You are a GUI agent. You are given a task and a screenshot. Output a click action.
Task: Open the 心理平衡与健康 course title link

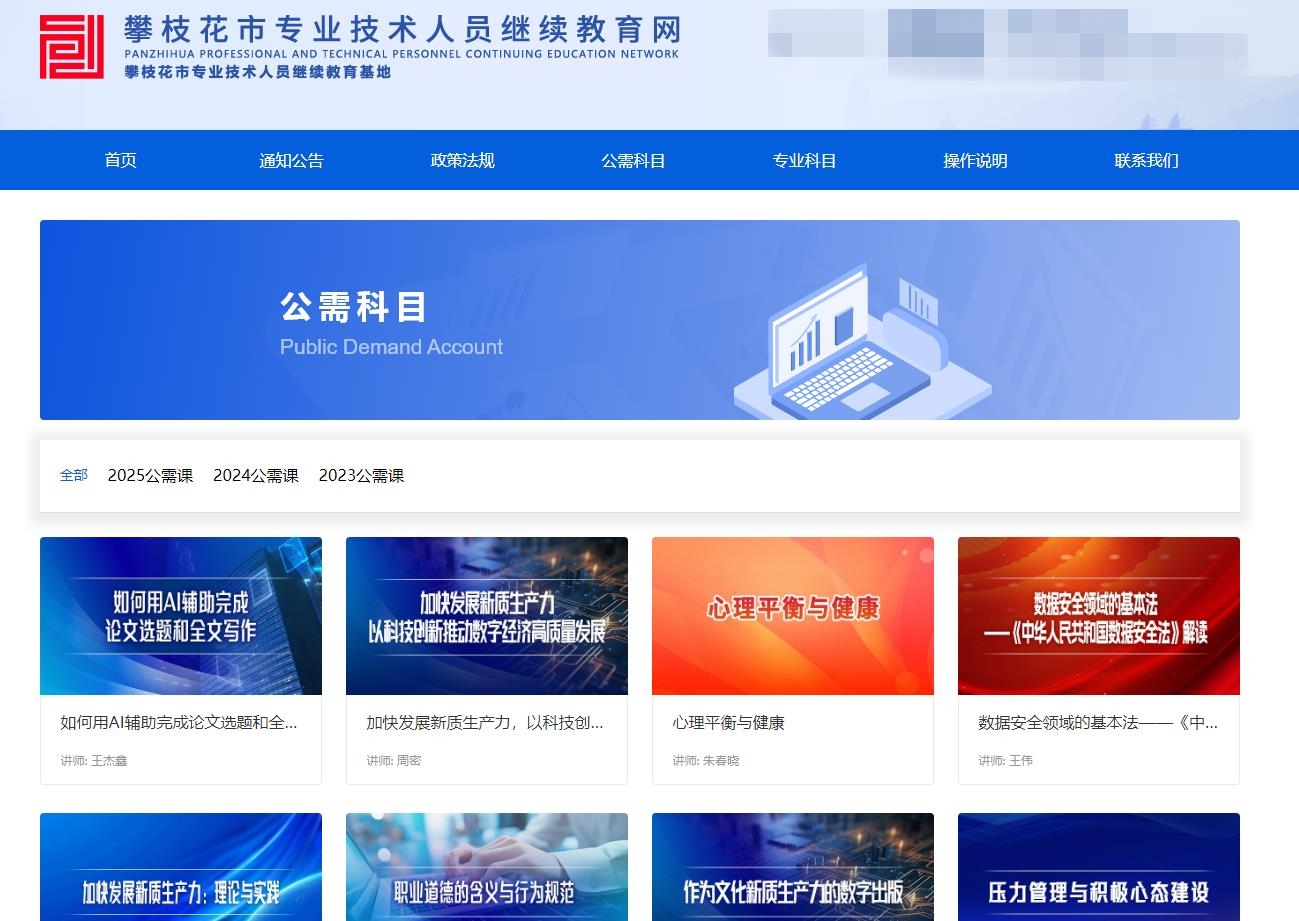pyautogui.click(x=728, y=722)
